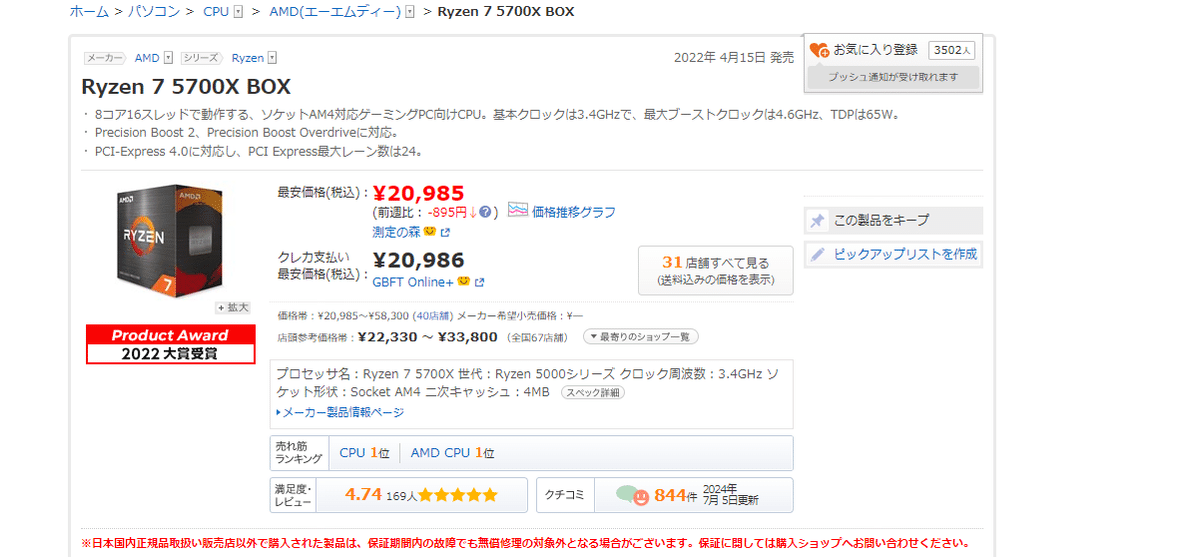The width and height of the screenshot is (1200, 557).
Task: Expand 最寄りのショップ一覧 list
Action: click(x=640, y=337)
